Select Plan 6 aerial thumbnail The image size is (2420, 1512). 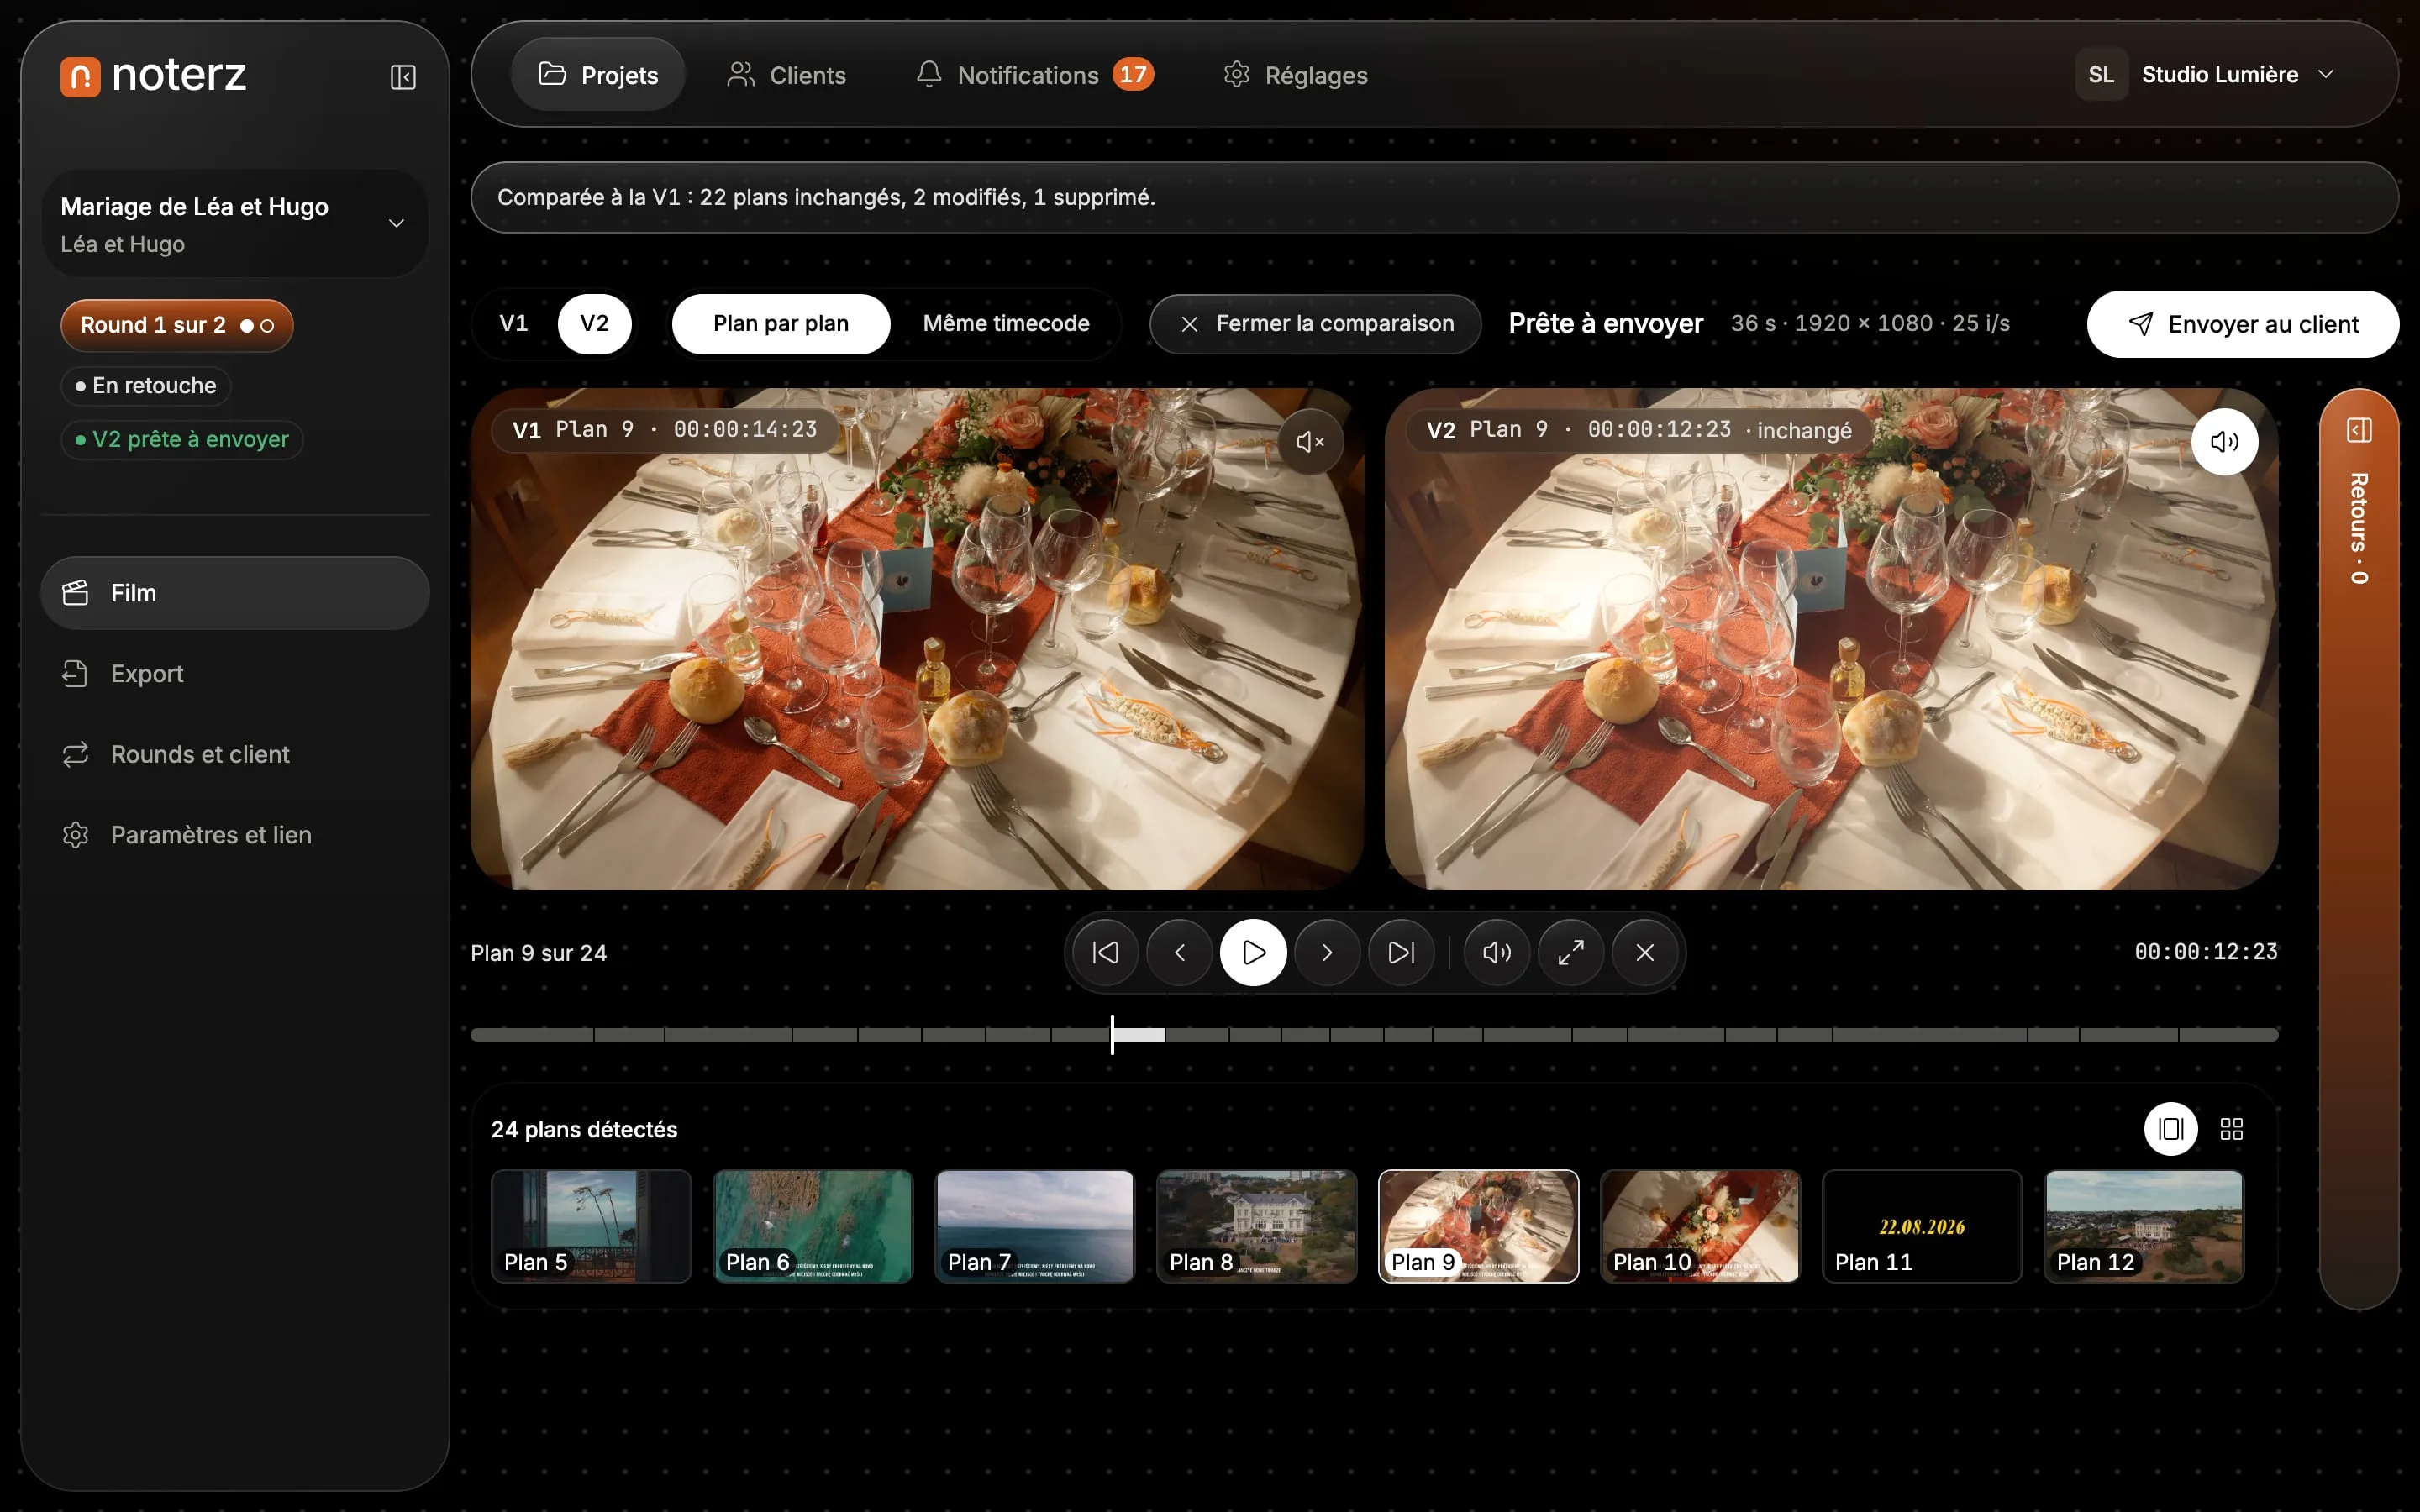click(813, 1226)
